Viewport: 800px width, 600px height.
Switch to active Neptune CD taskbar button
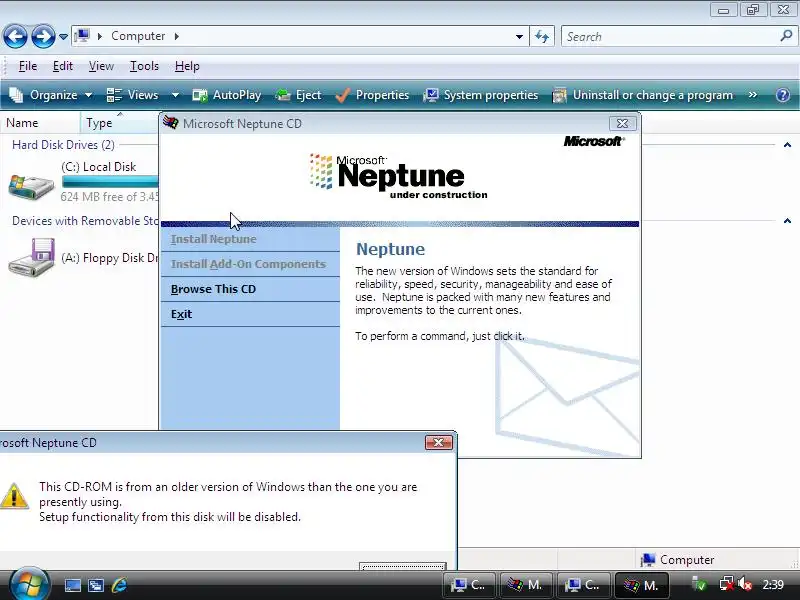641,585
